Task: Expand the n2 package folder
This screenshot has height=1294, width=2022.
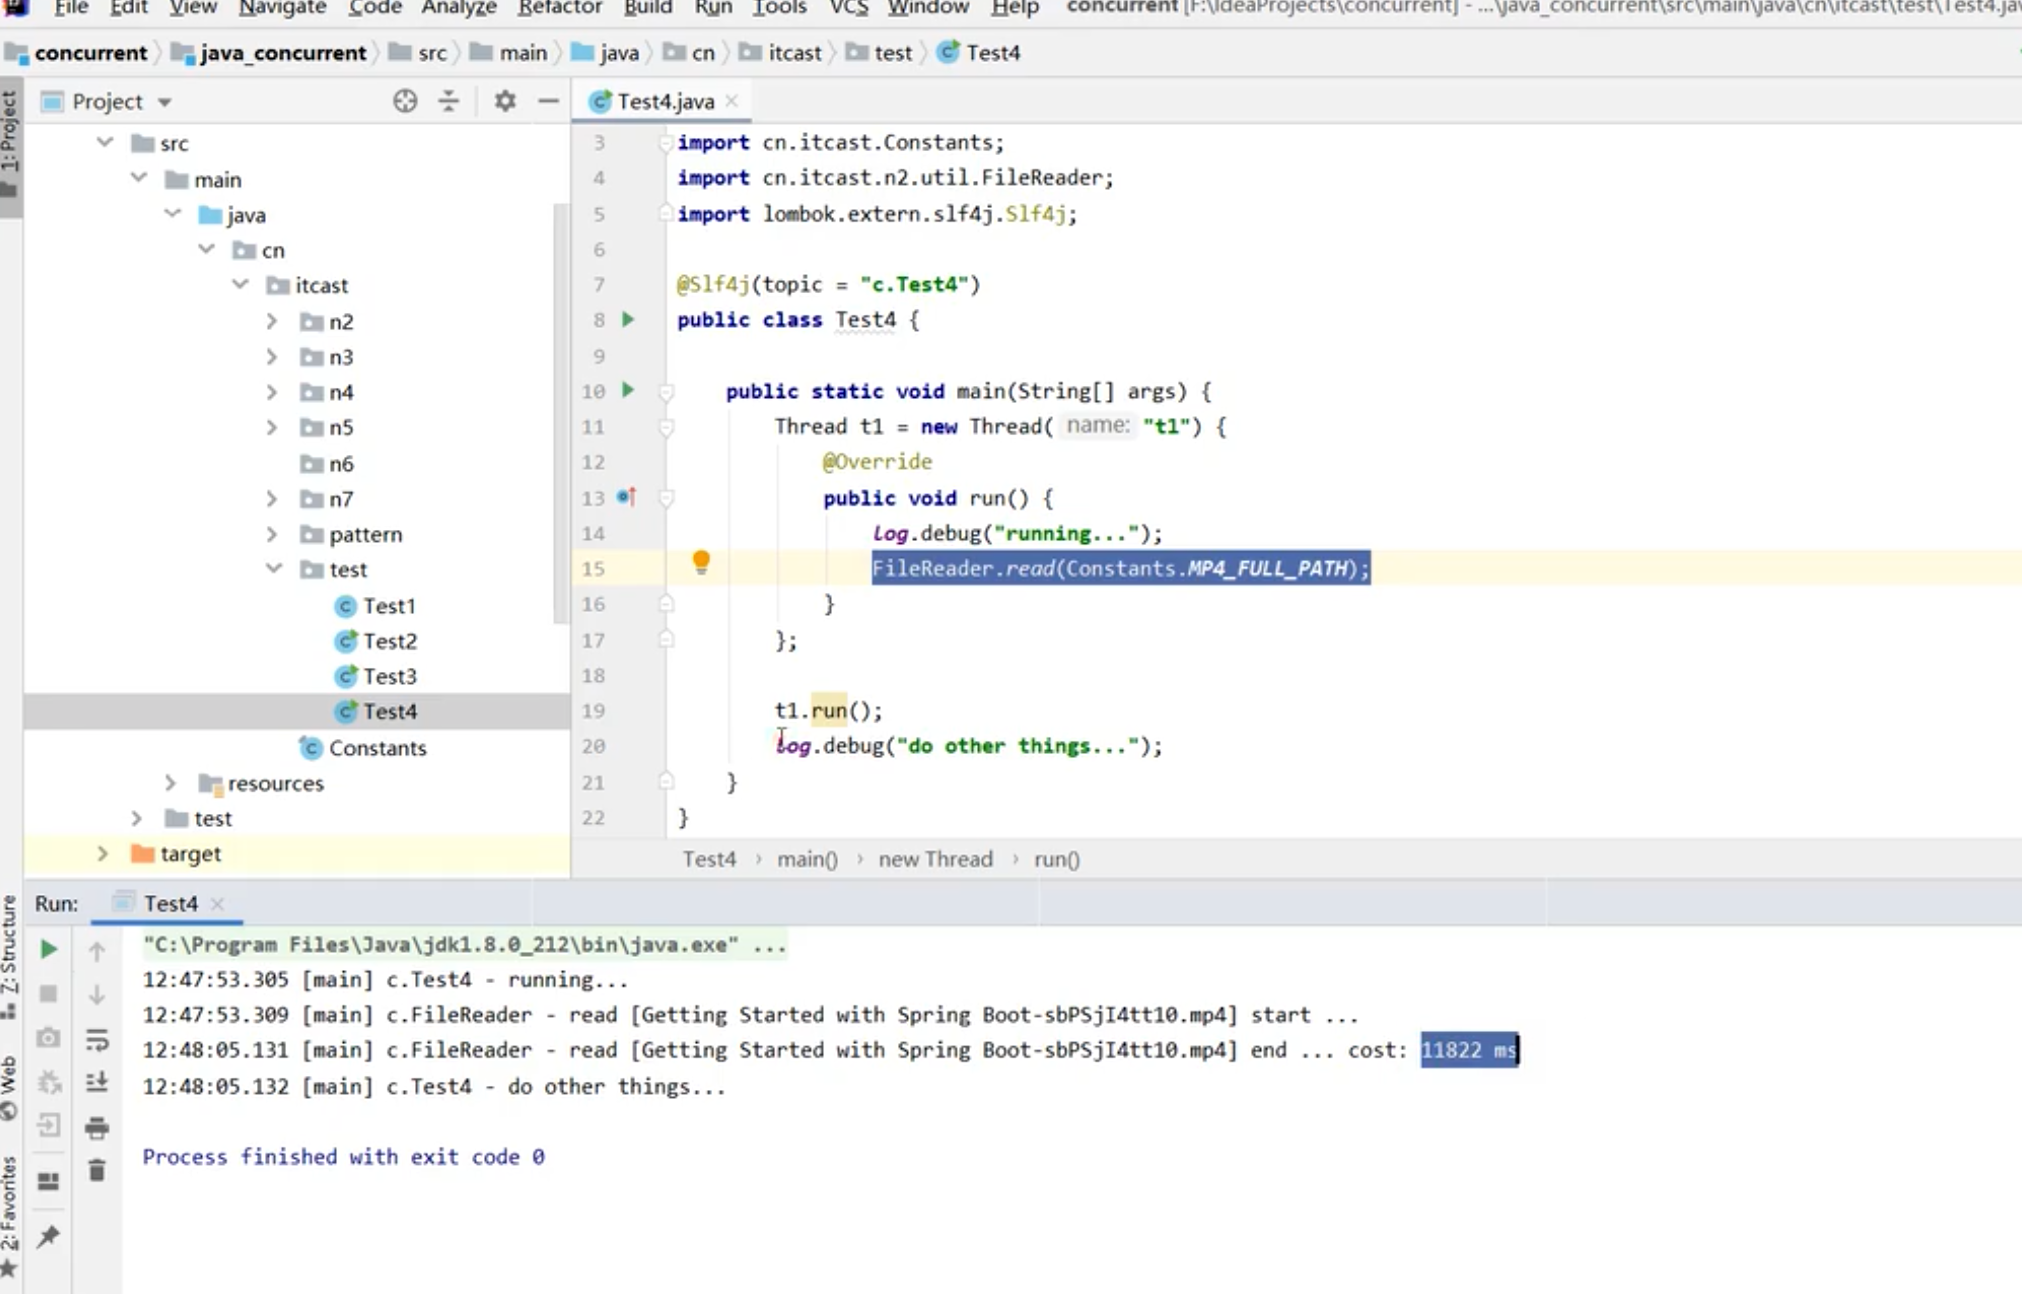Action: coord(272,321)
